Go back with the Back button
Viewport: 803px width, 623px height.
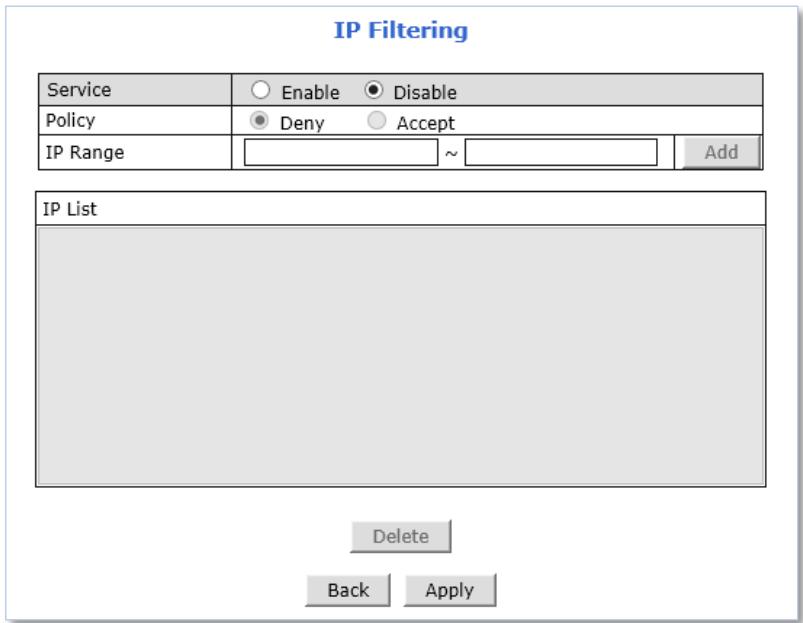(348, 590)
